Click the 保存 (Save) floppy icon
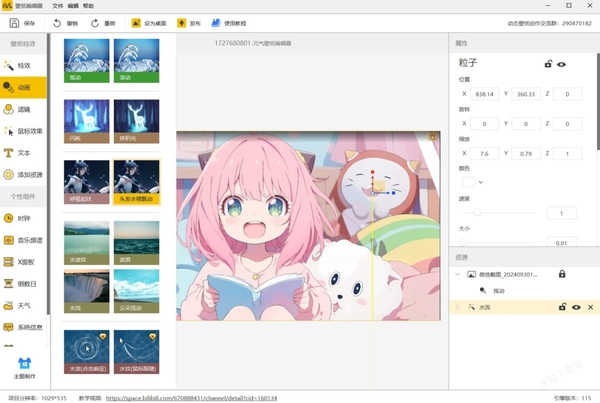This screenshot has width=600, height=403. click(14, 23)
